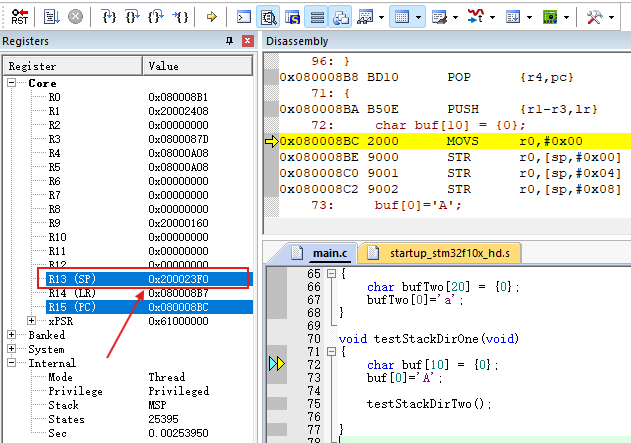The width and height of the screenshot is (631, 443).
Task: Click highlighted MOVS r0,#0x00 disassembly line
Action: pyautogui.click(x=455, y=141)
